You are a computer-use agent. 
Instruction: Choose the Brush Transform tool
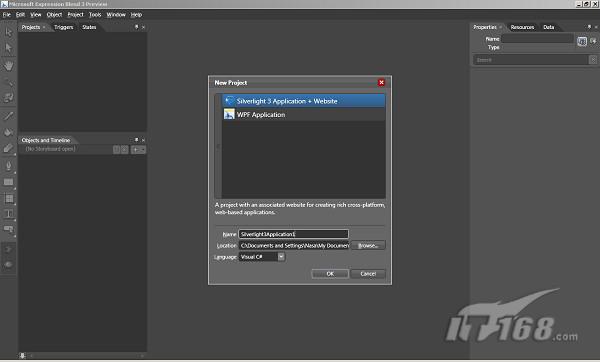point(8,148)
